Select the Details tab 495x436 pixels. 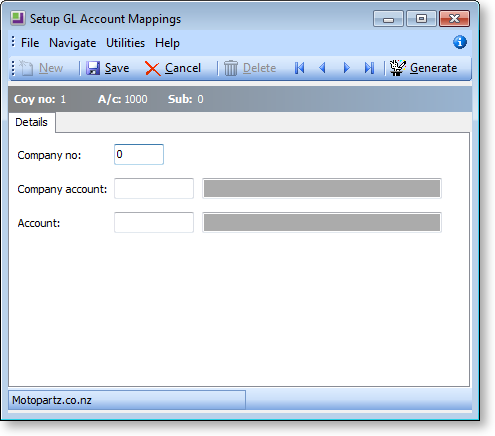point(32,122)
